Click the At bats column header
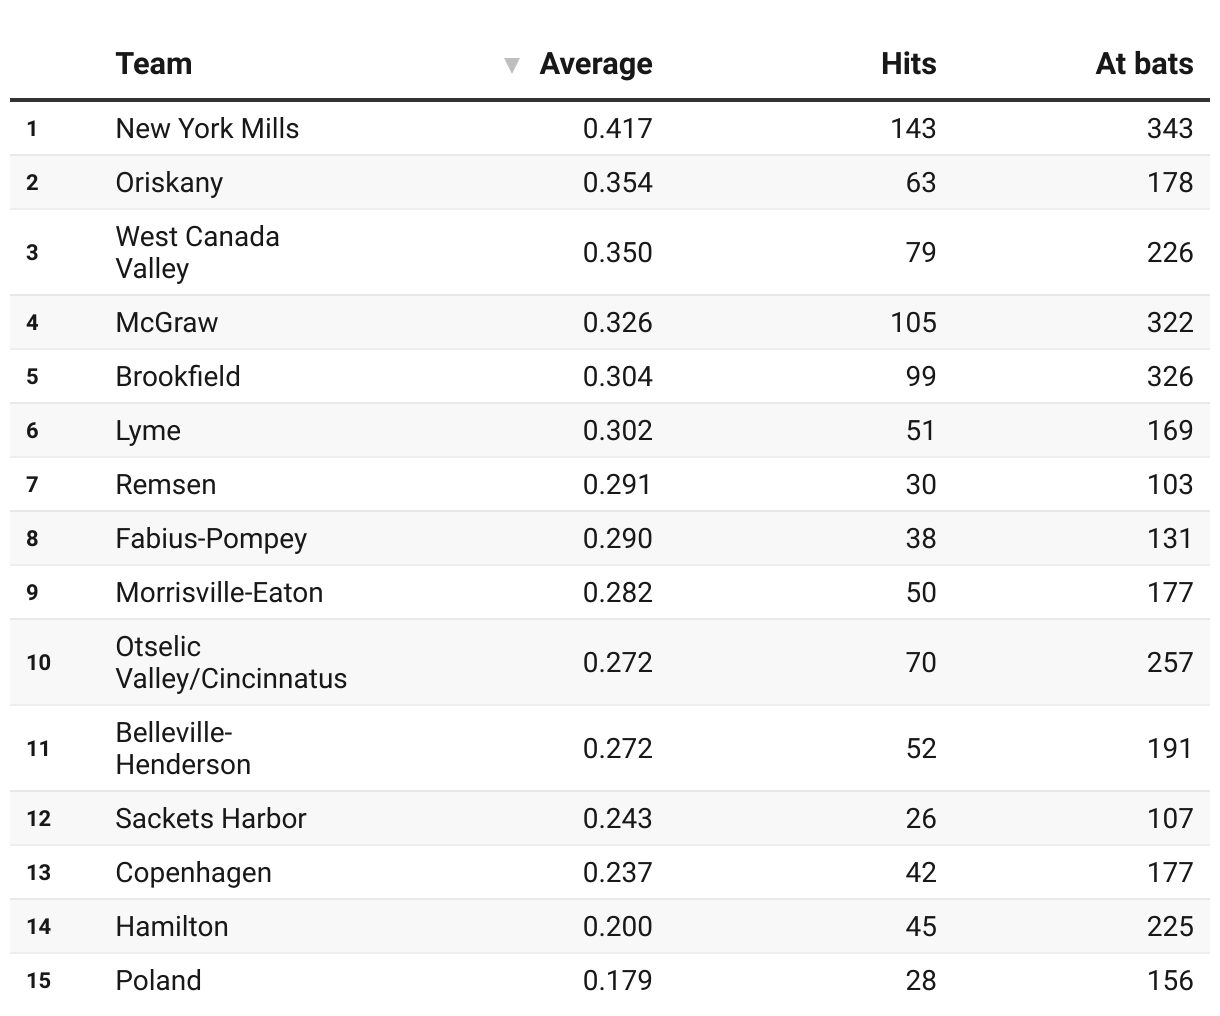 click(x=1144, y=64)
